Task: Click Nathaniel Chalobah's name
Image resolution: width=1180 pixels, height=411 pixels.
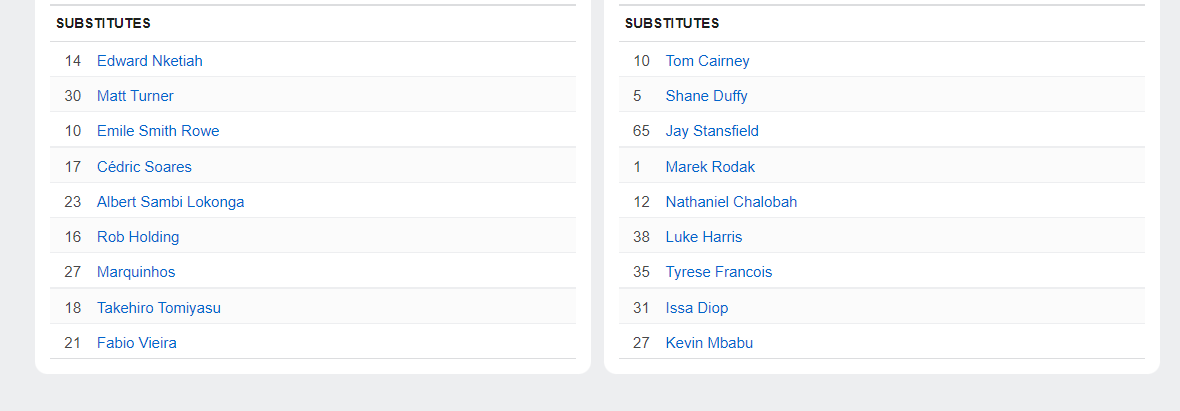Action: 731,202
